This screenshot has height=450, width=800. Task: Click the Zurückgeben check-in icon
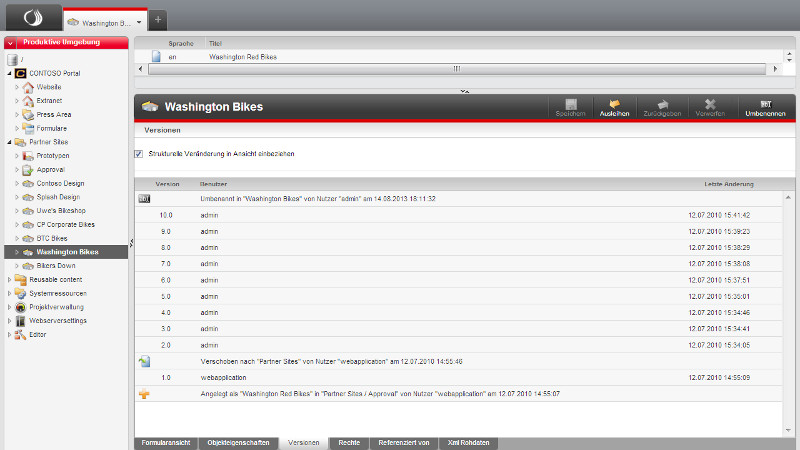(662, 104)
